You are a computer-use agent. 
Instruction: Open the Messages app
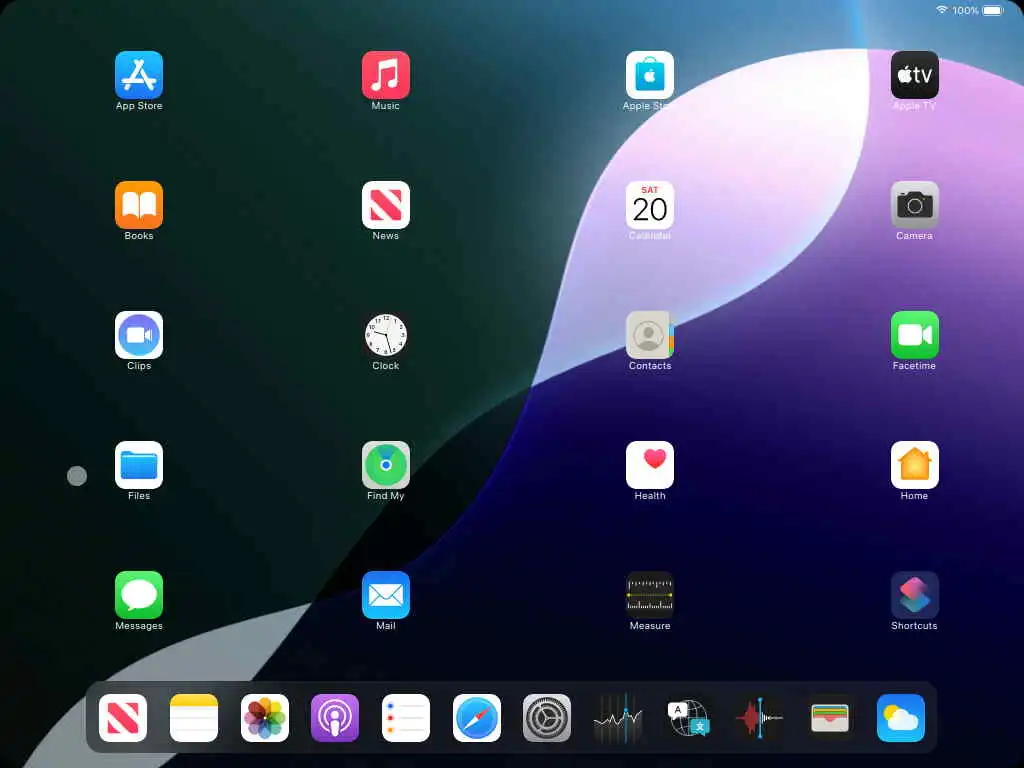[x=138, y=594]
